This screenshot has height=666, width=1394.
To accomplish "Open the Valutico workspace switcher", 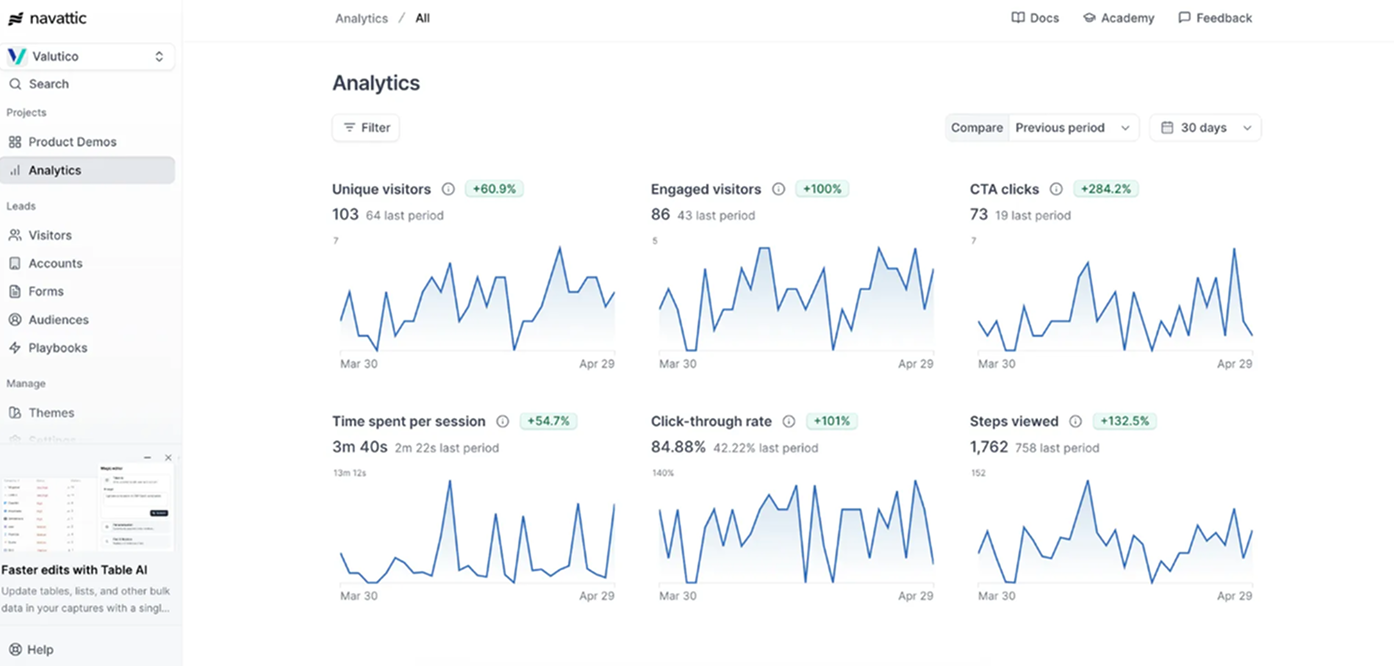I will (88, 56).
